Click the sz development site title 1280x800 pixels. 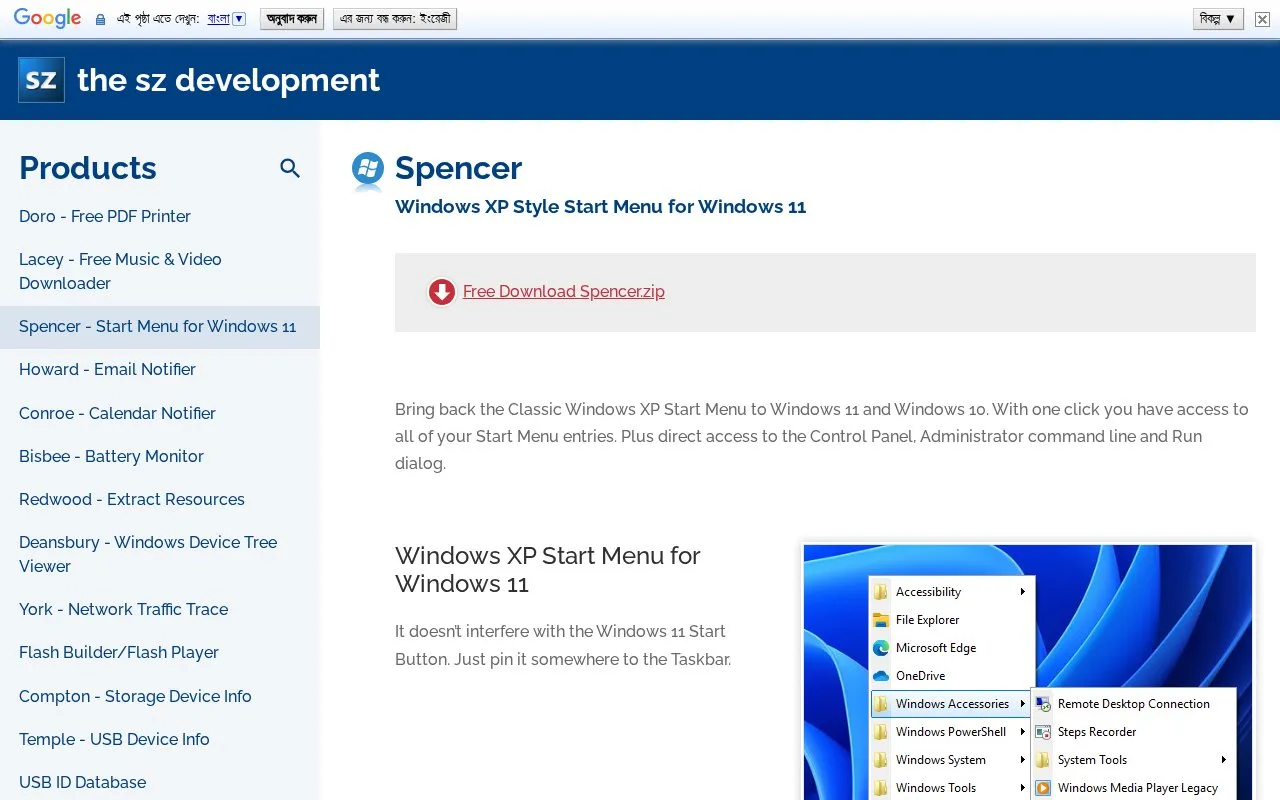(x=228, y=80)
